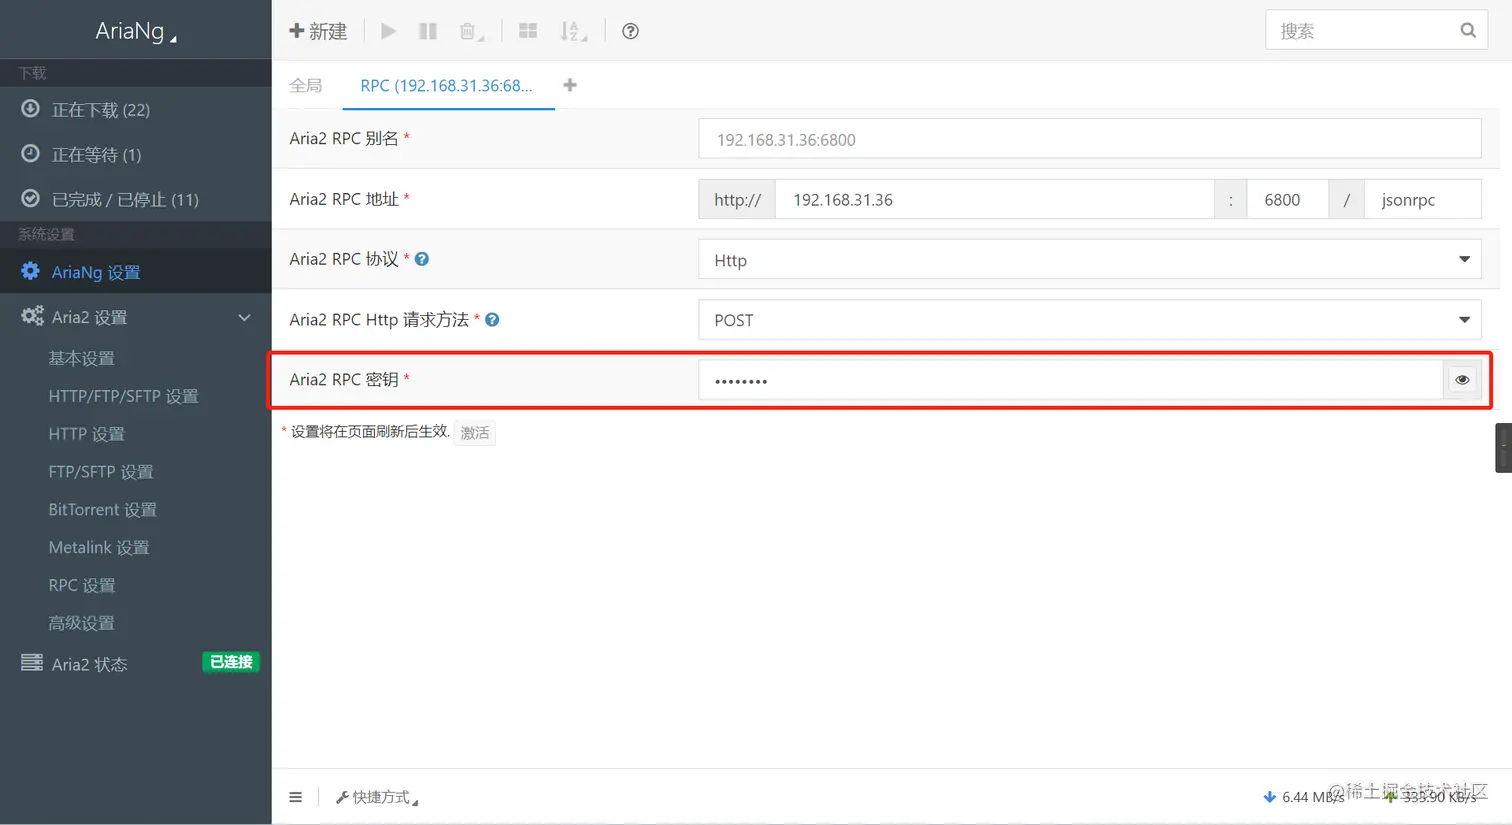Switch to the 全局 tab

point(306,86)
